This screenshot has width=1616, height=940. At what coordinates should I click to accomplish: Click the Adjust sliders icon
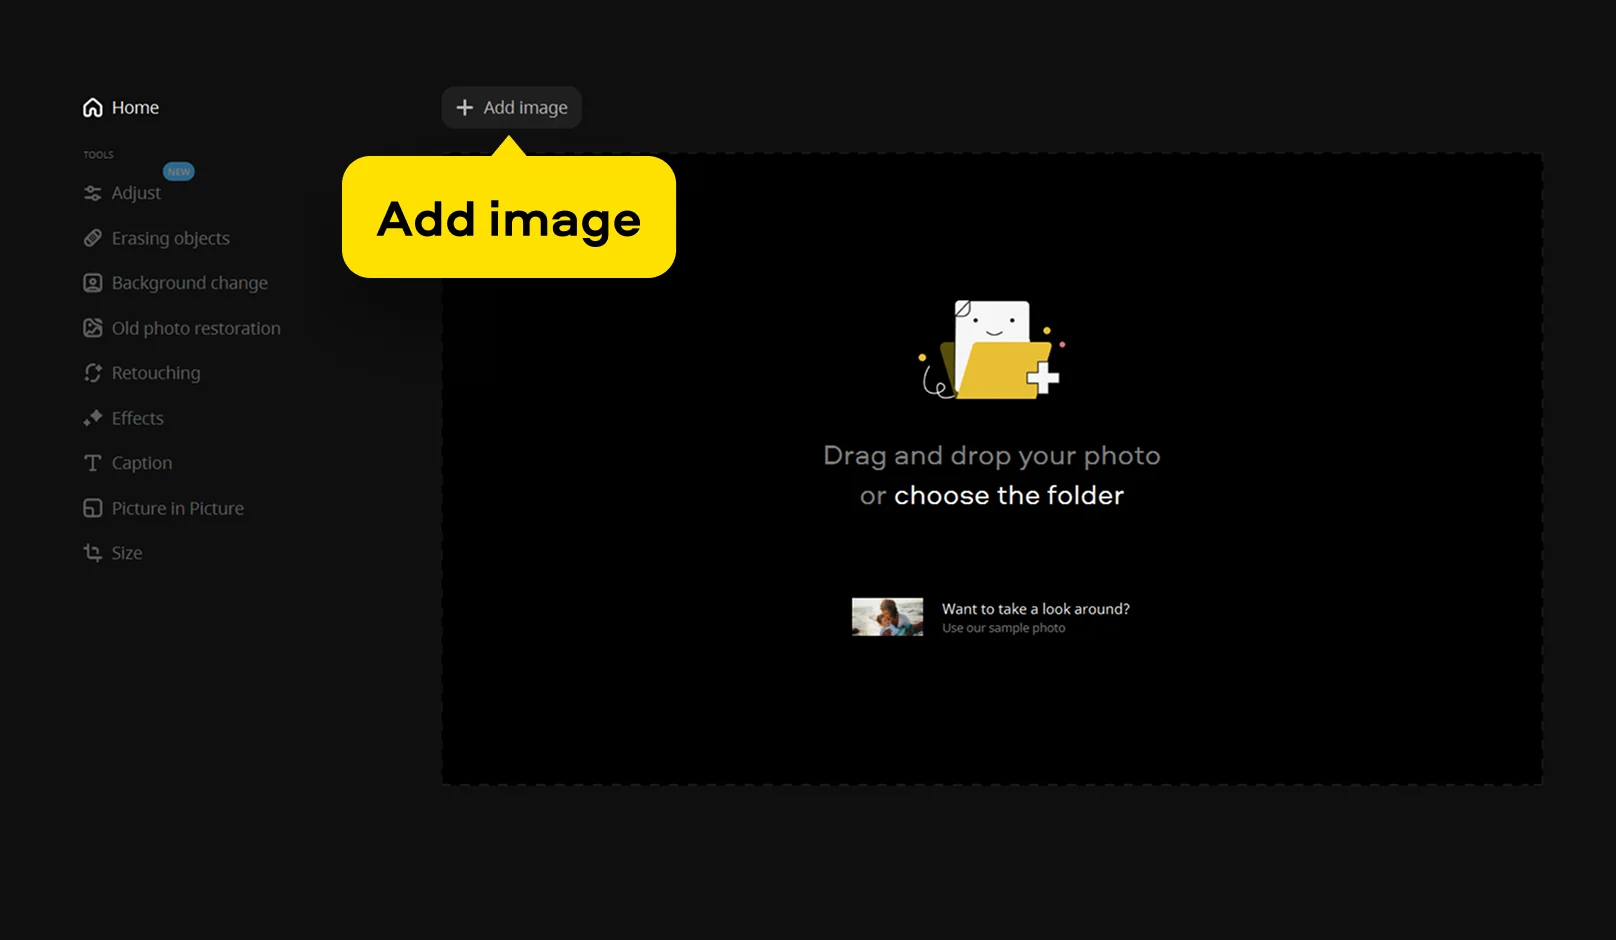coord(93,193)
